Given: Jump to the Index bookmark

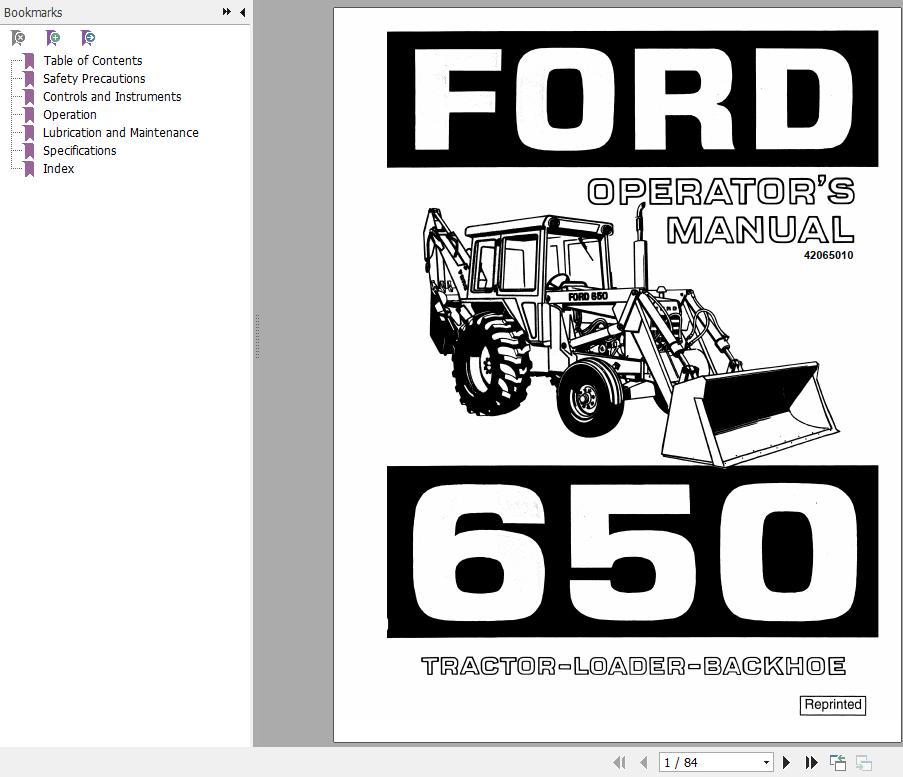Looking at the screenshot, I should [58, 168].
